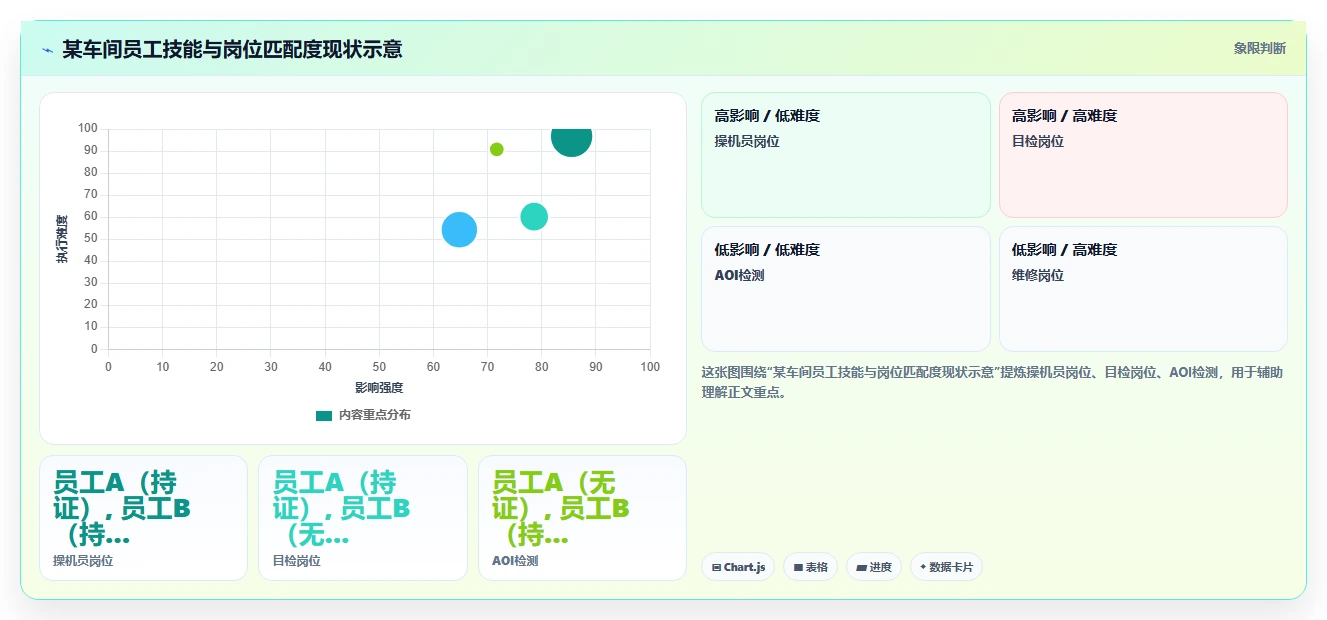Screen dimensions: 1327x620
Task: Open the 高影响 / 高难度 quadrant card
Action: pos(1143,155)
